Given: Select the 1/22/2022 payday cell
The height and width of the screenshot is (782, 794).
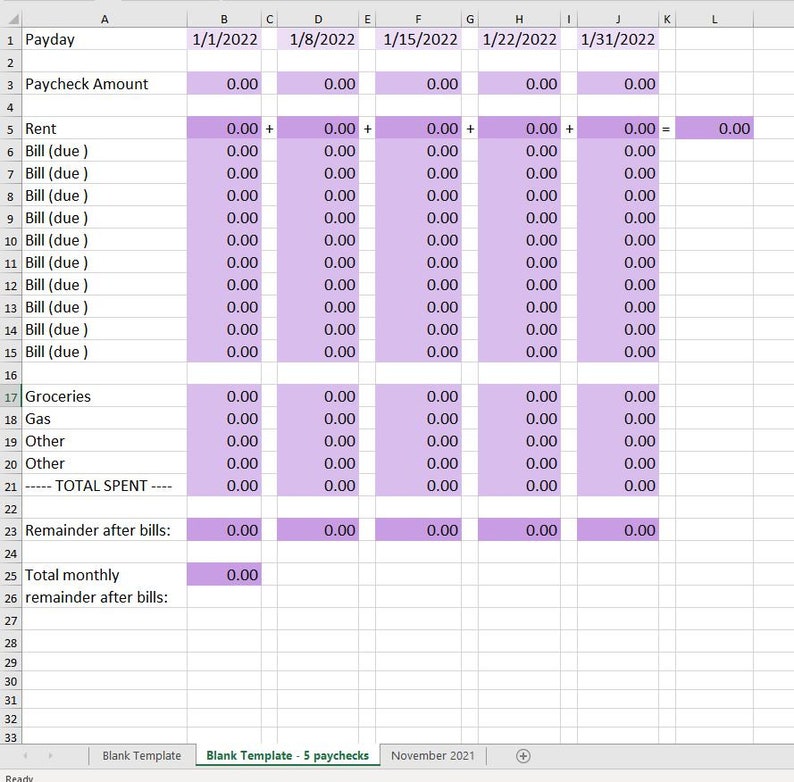Looking at the screenshot, I should coord(519,40).
